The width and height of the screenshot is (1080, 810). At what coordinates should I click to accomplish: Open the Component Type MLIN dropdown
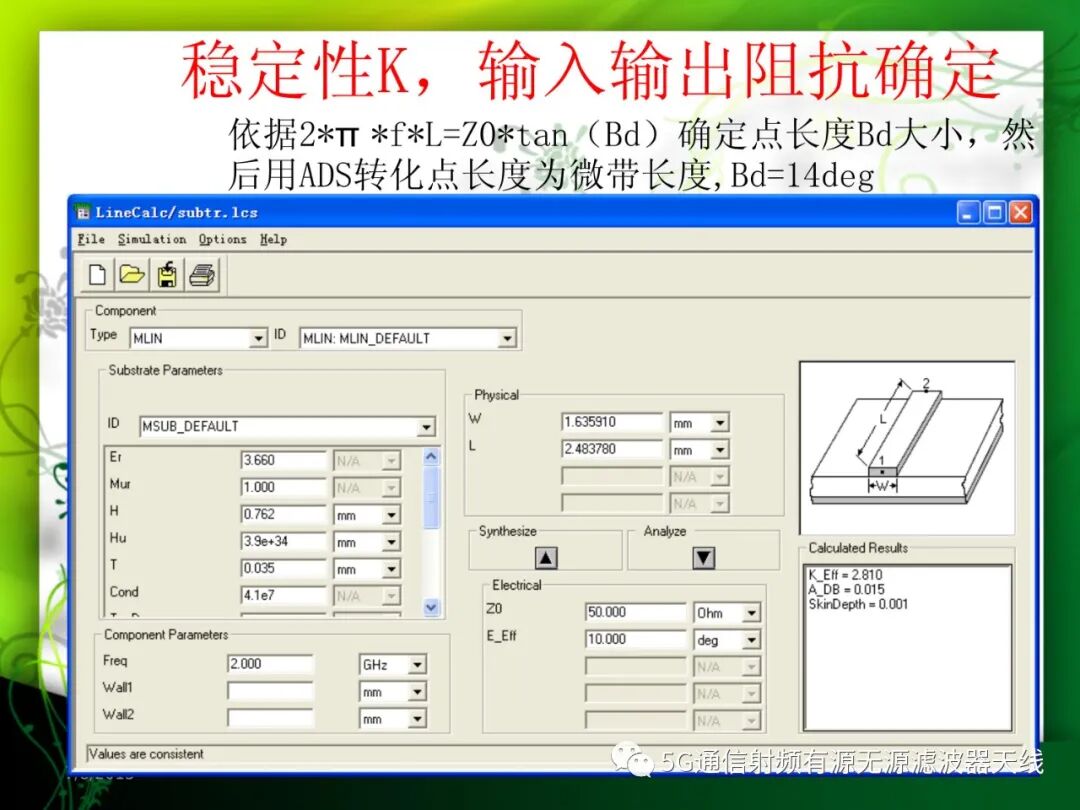click(x=258, y=338)
